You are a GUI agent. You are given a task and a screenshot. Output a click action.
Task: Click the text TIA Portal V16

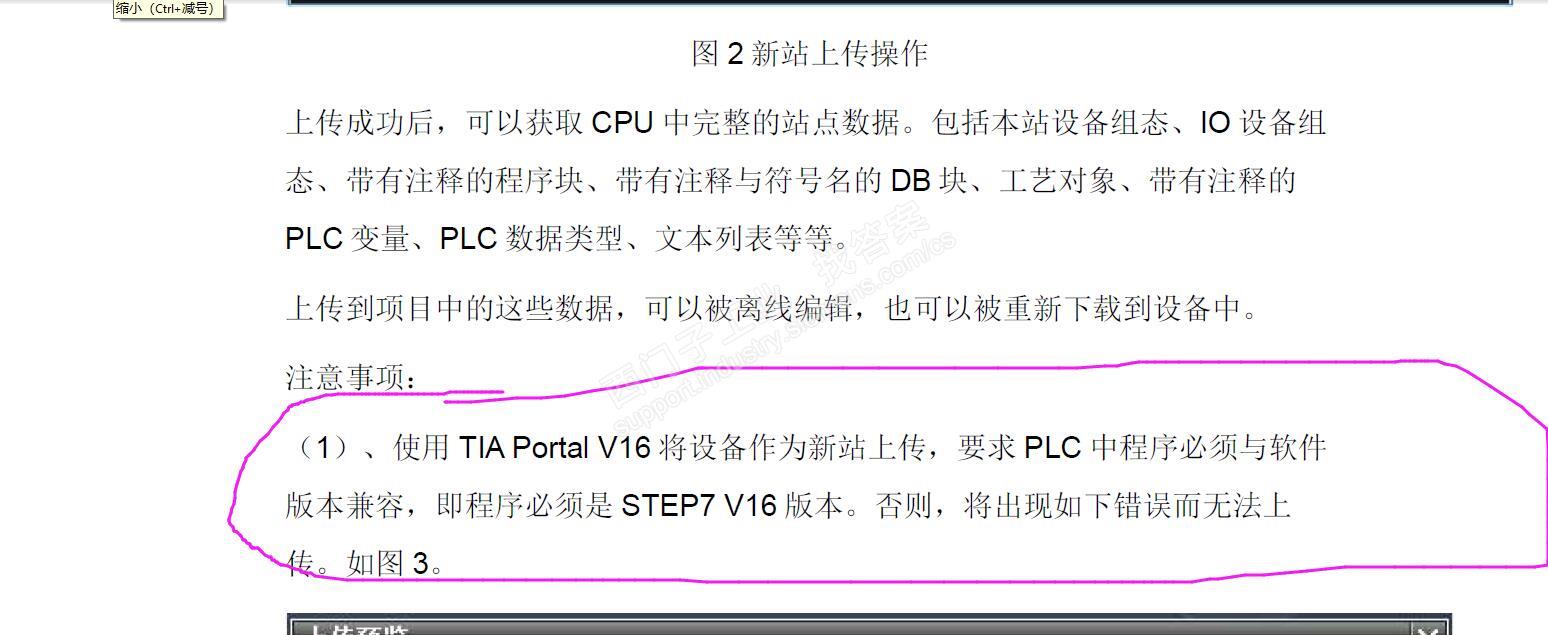[555, 447]
